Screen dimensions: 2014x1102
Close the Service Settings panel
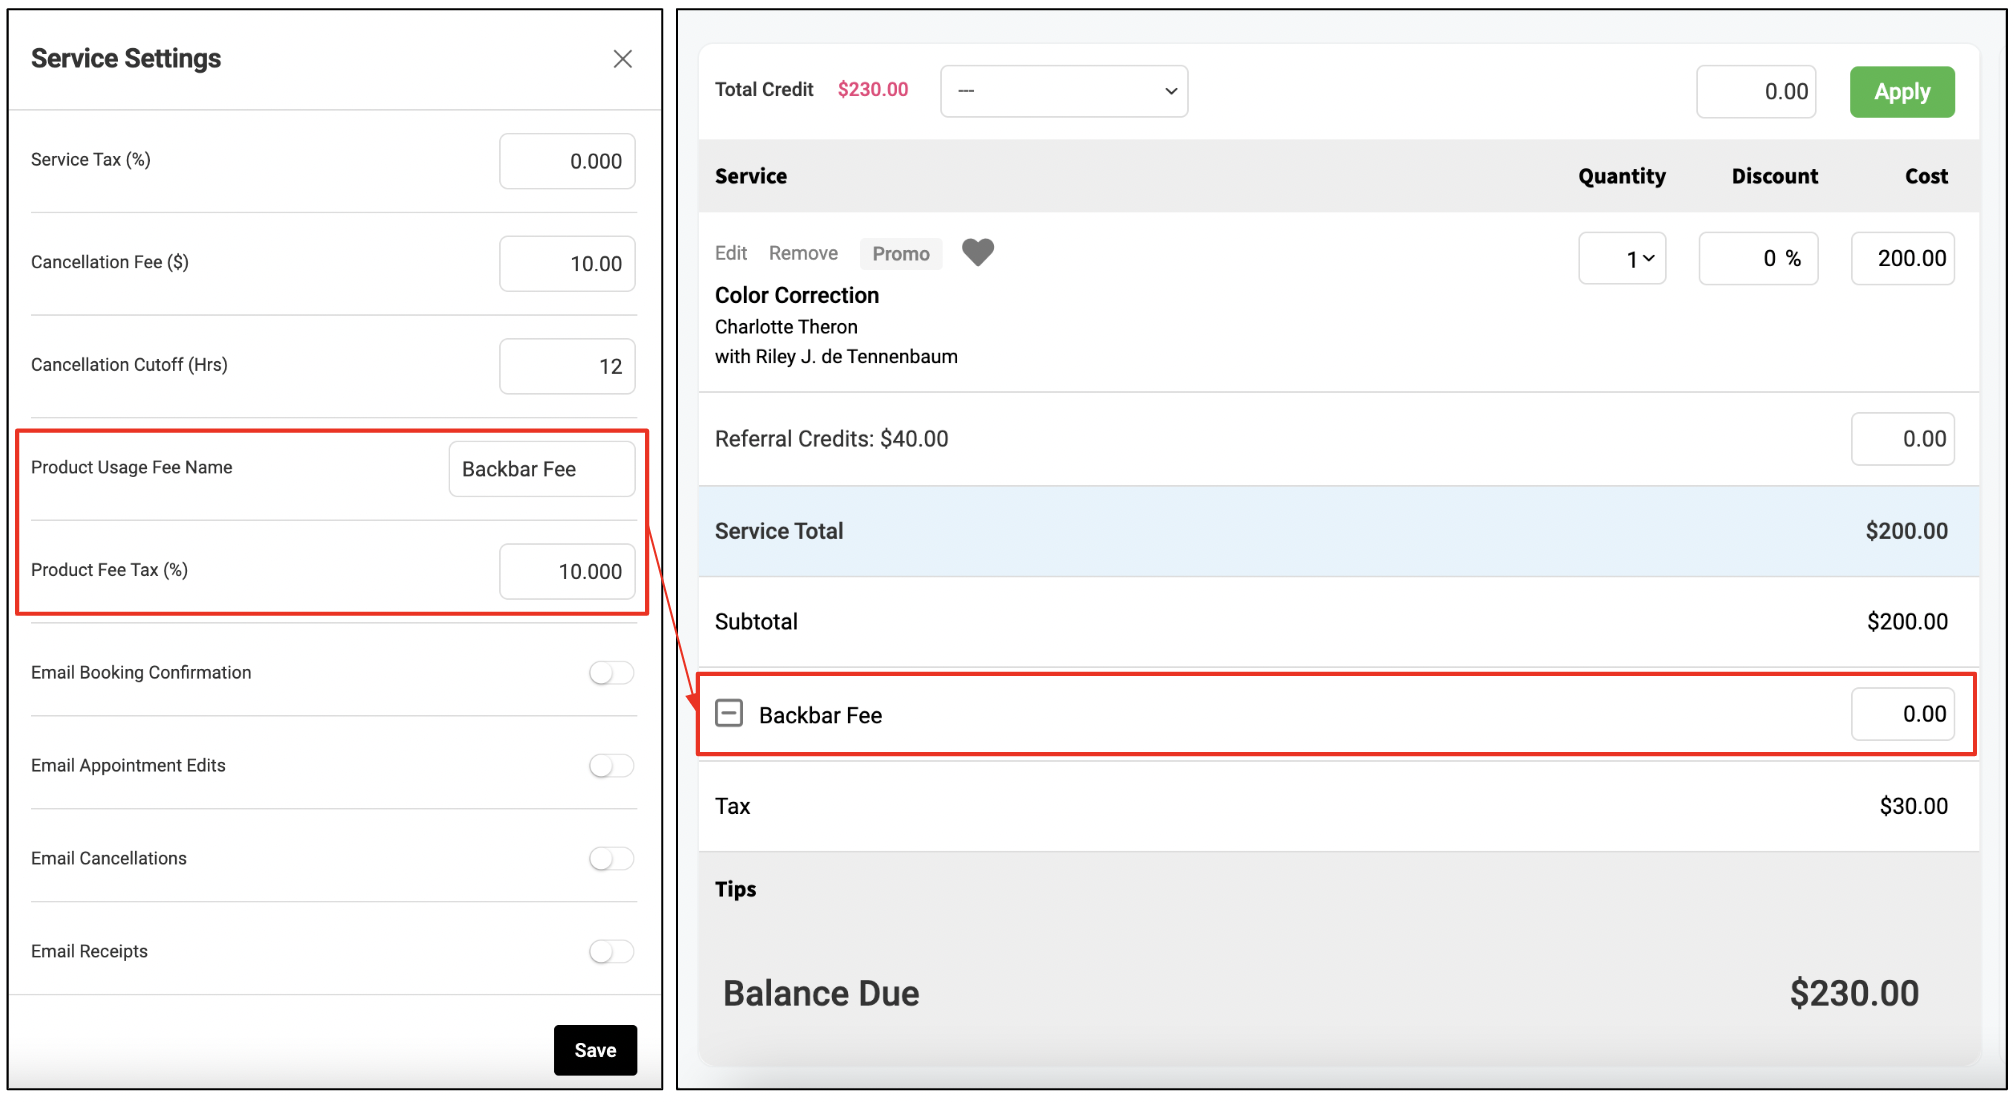click(622, 59)
